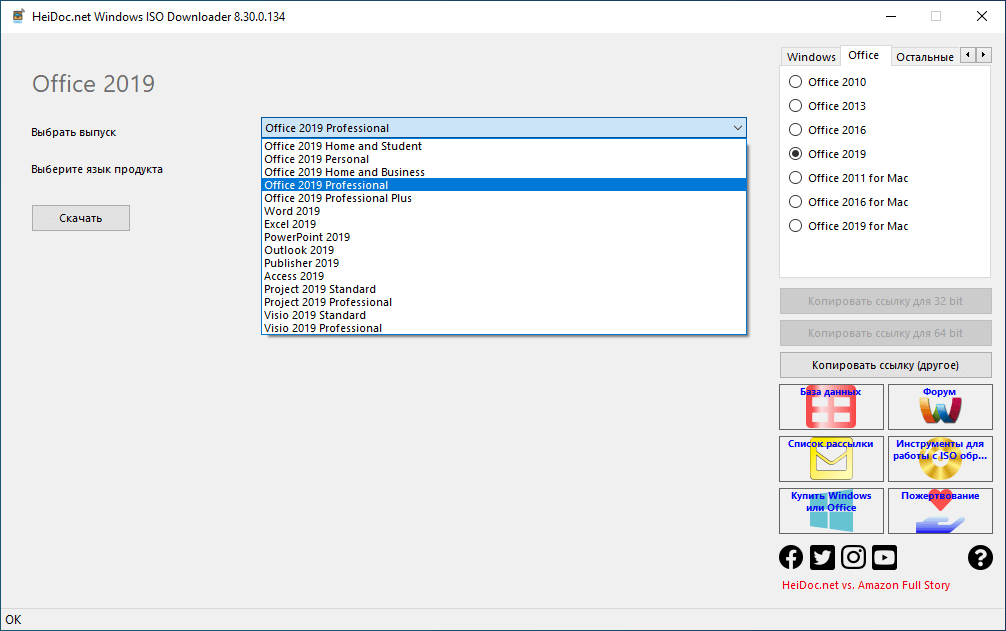The height and width of the screenshot is (631, 1006).
Task: Choose Project 2019 Standard entry
Action: click(x=504, y=289)
